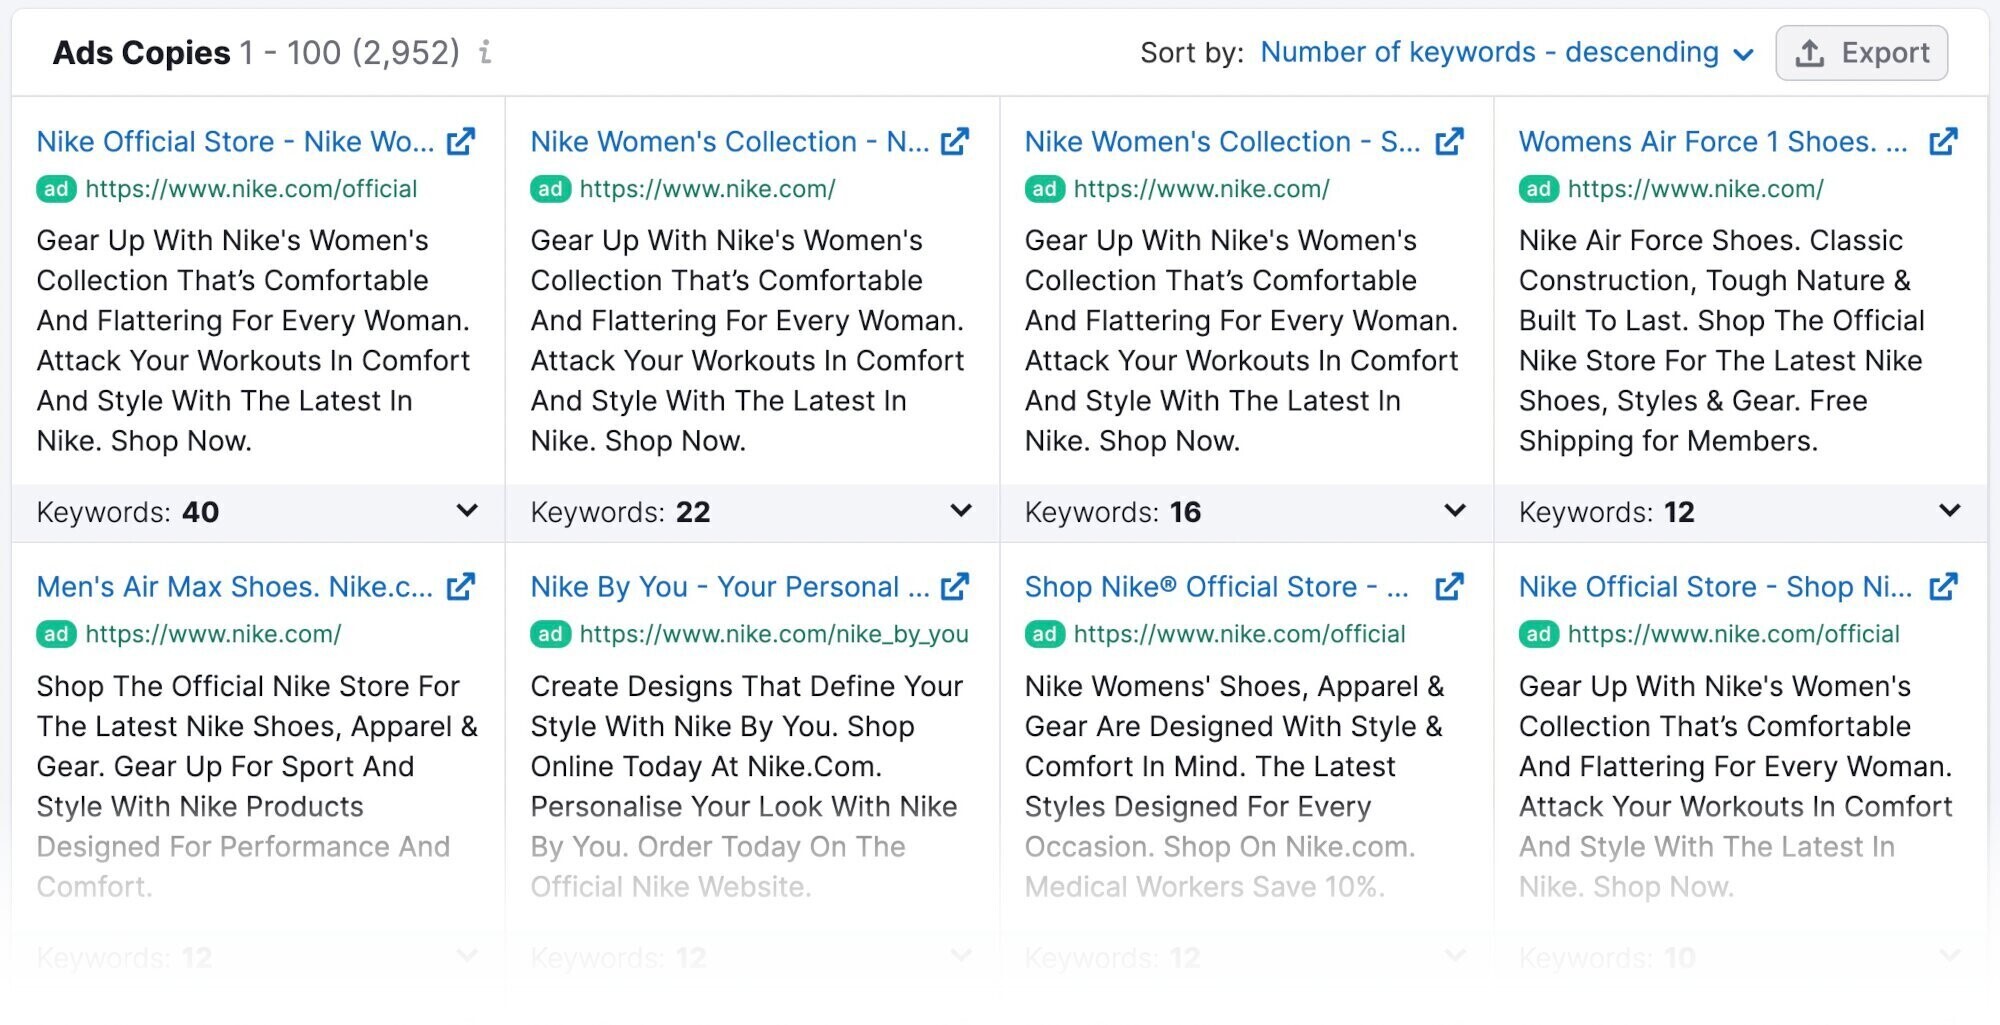Viewport: 2000px width, 1025px height.
Task: Expand the Keywords: 12 list under Womens Air Force 1 Shoes
Action: [1949, 511]
